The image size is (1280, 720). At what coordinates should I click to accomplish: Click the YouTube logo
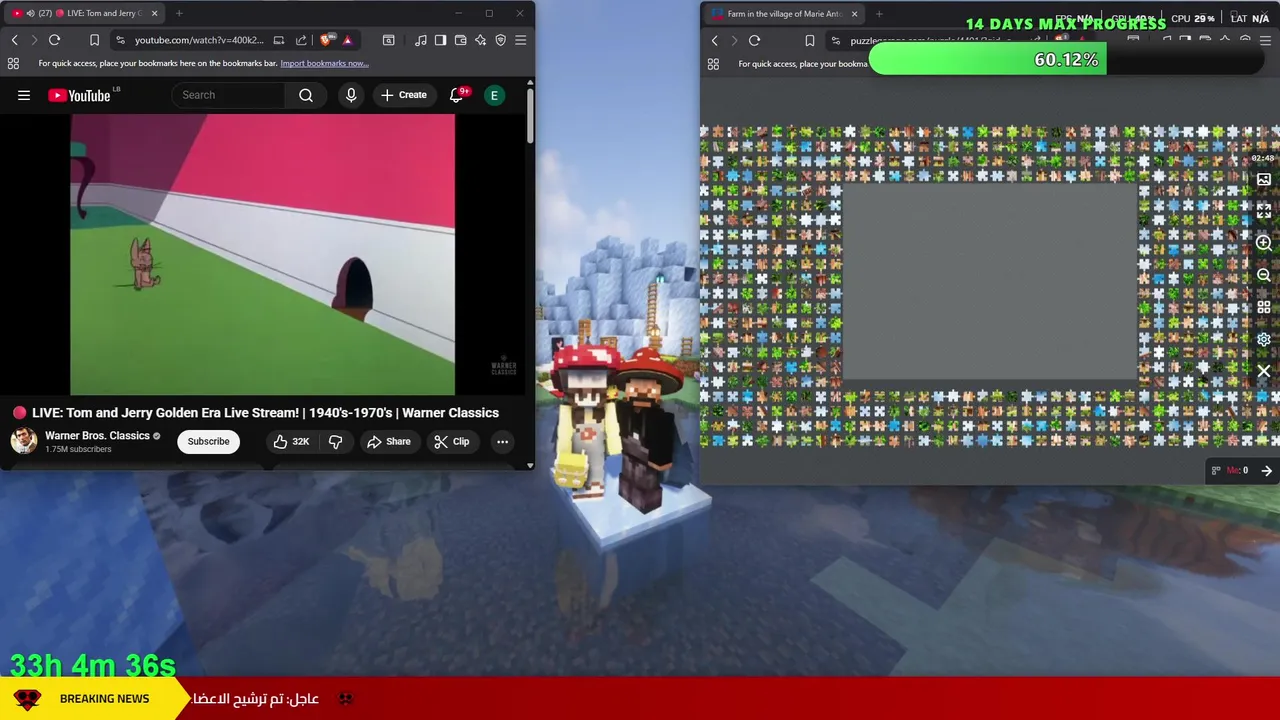coord(79,95)
